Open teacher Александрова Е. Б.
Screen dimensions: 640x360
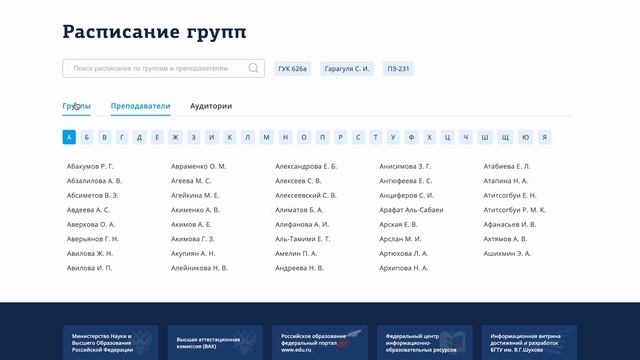[306, 167]
